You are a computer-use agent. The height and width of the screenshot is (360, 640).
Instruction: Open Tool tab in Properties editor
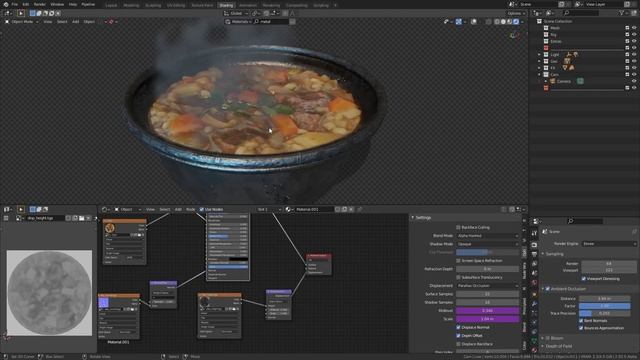click(x=534, y=233)
